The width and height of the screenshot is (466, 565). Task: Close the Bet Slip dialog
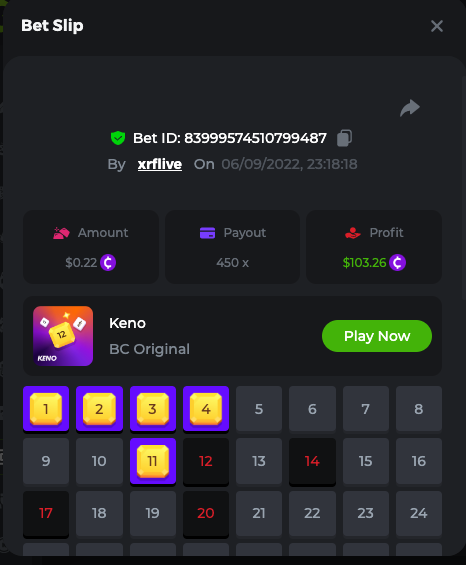point(437,26)
